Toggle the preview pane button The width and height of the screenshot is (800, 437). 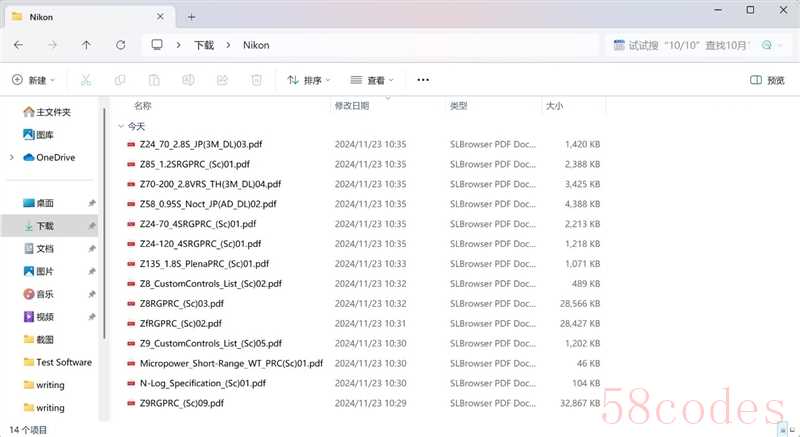pos(766,80)
